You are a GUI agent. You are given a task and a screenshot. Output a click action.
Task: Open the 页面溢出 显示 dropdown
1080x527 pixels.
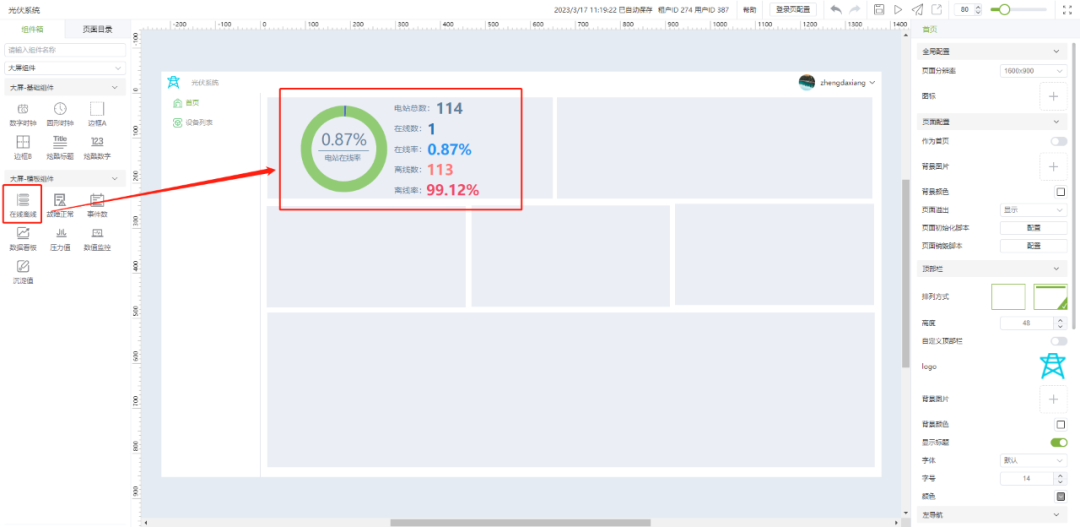point(1033,209)
